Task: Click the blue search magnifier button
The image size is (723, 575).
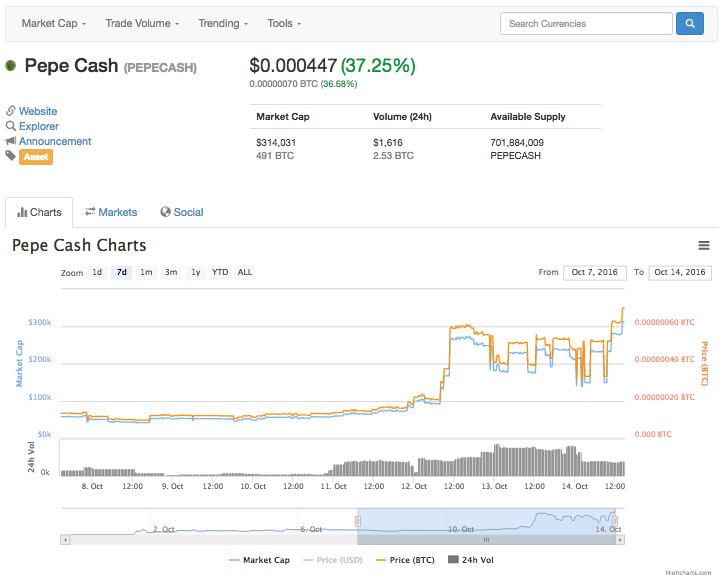Action: pyautogui.click(x=689, y=24)
